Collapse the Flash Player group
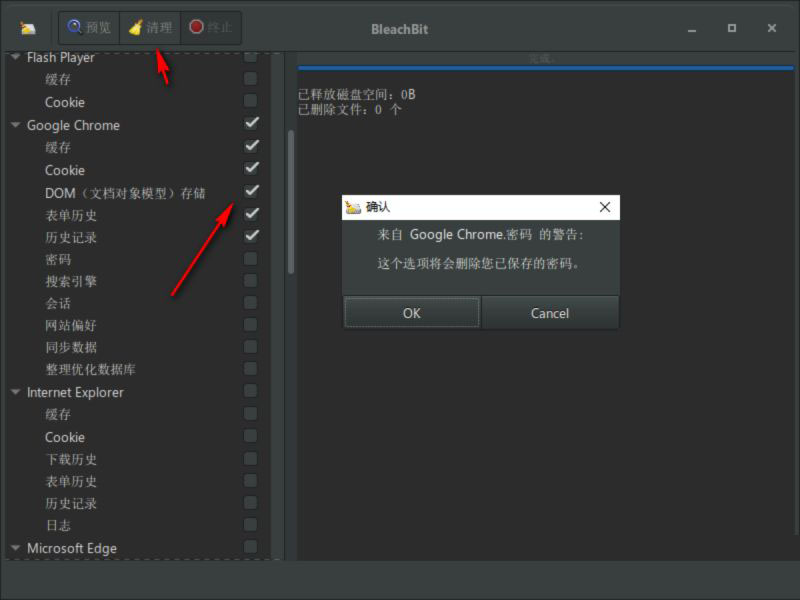Image resolution: width=800 pixels, height=600 pixels. (15, 57)
